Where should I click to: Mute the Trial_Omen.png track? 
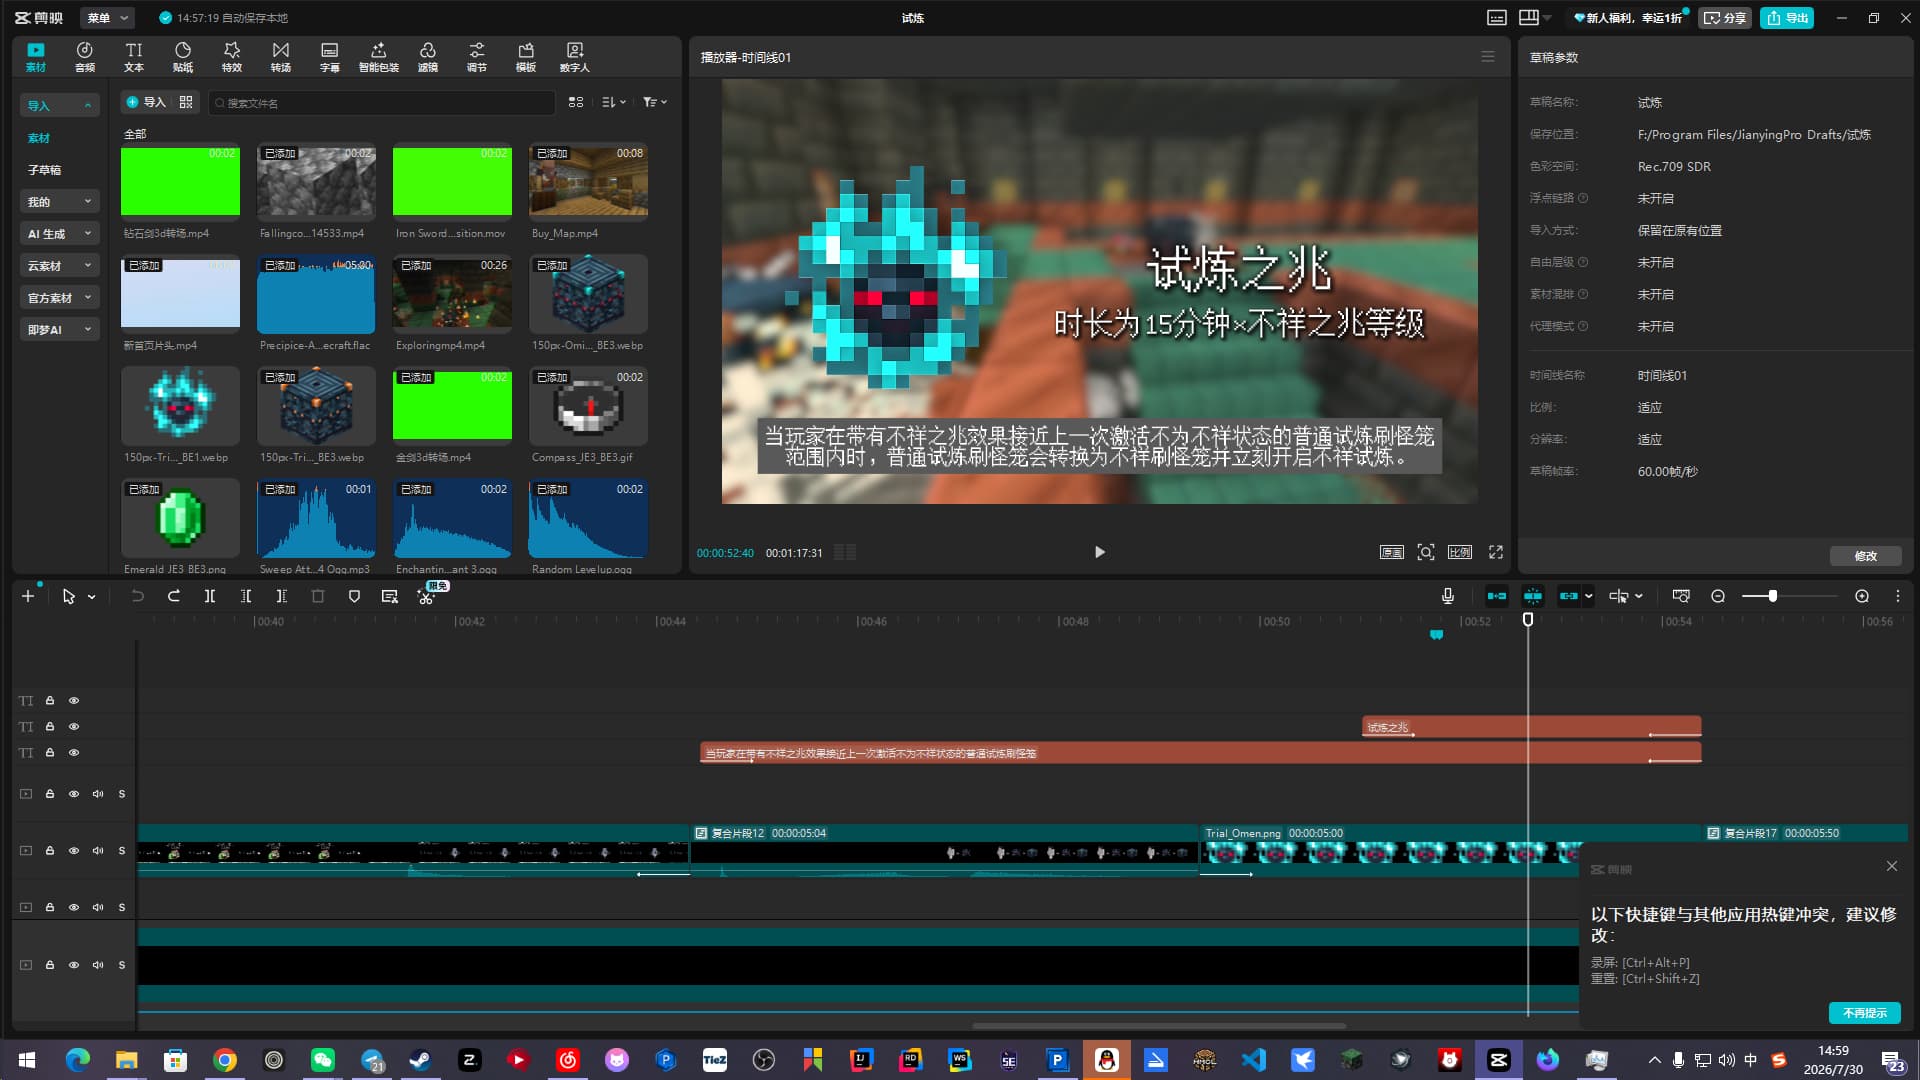click(98, 851)
